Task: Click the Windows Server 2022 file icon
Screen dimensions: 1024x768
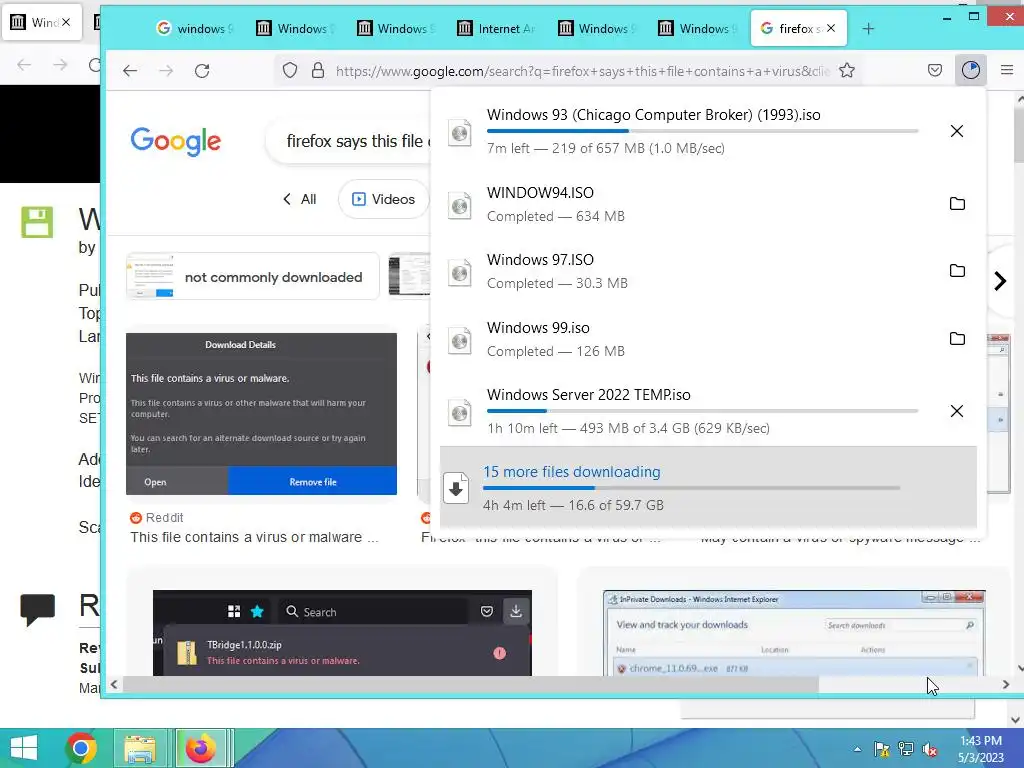Action: click(x=460, y=413)
